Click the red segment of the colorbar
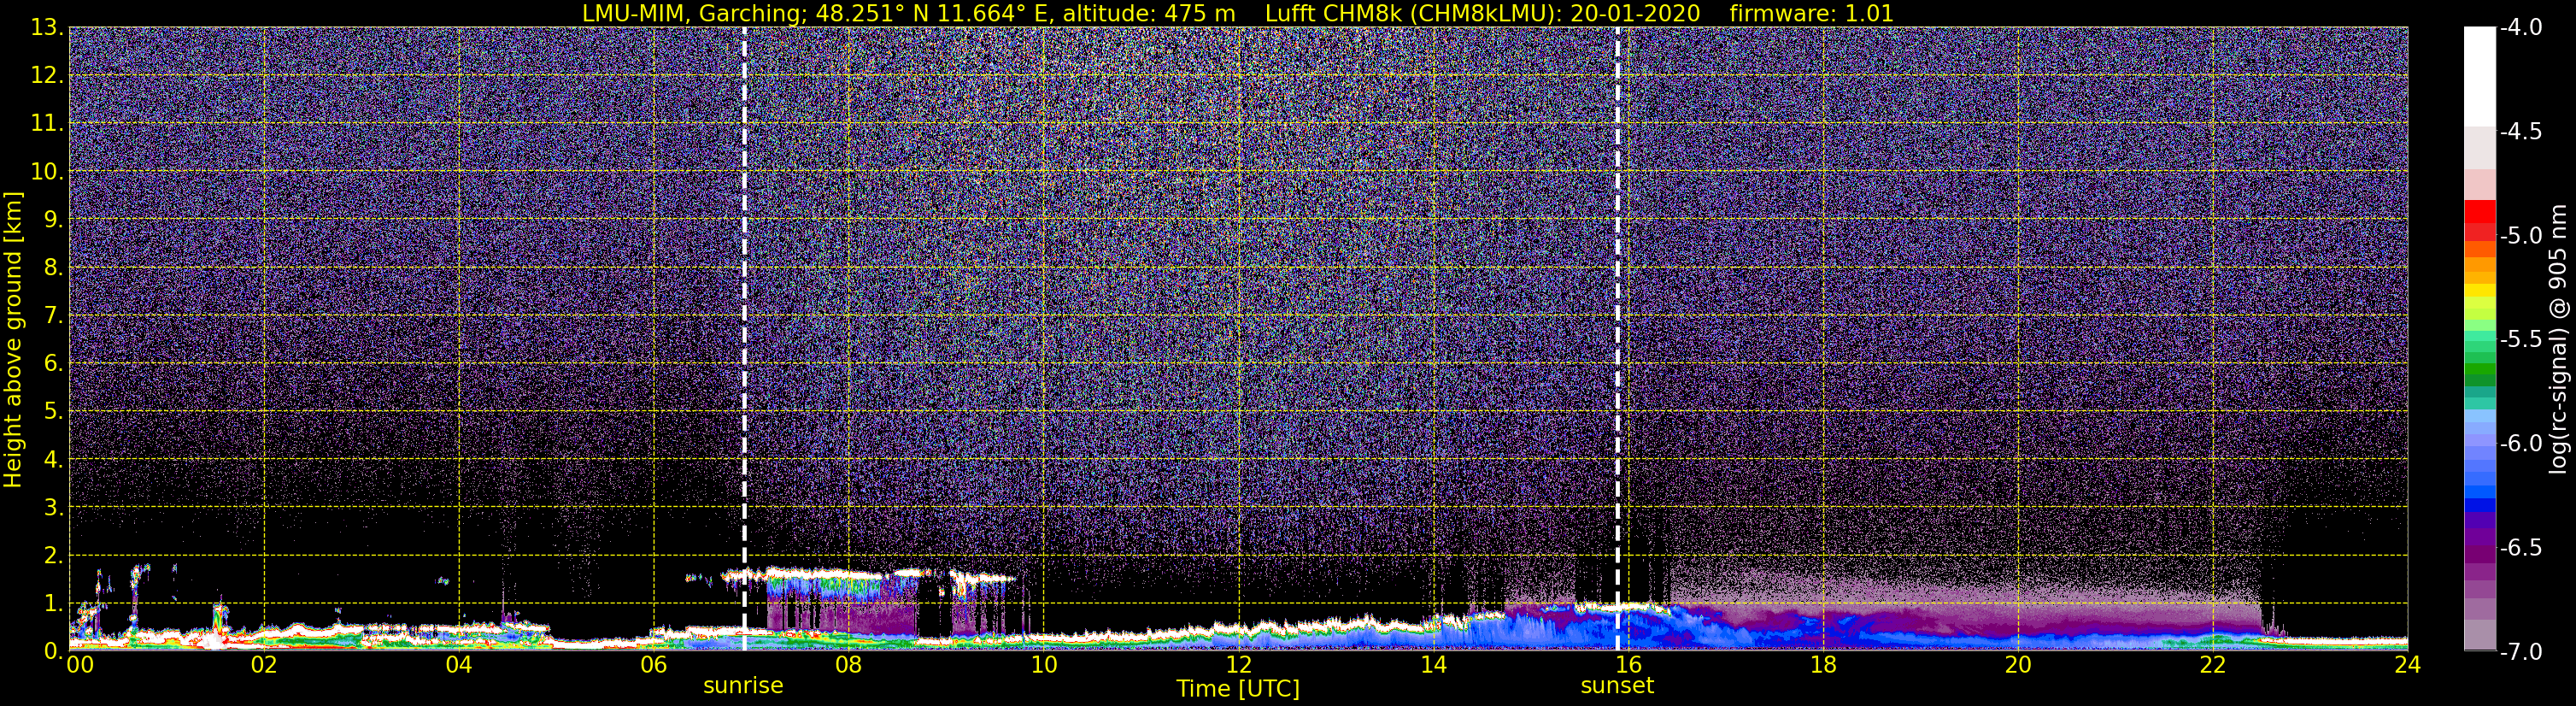The height and width of the screenshot is (706, 2576). (x=2479, y=211)
